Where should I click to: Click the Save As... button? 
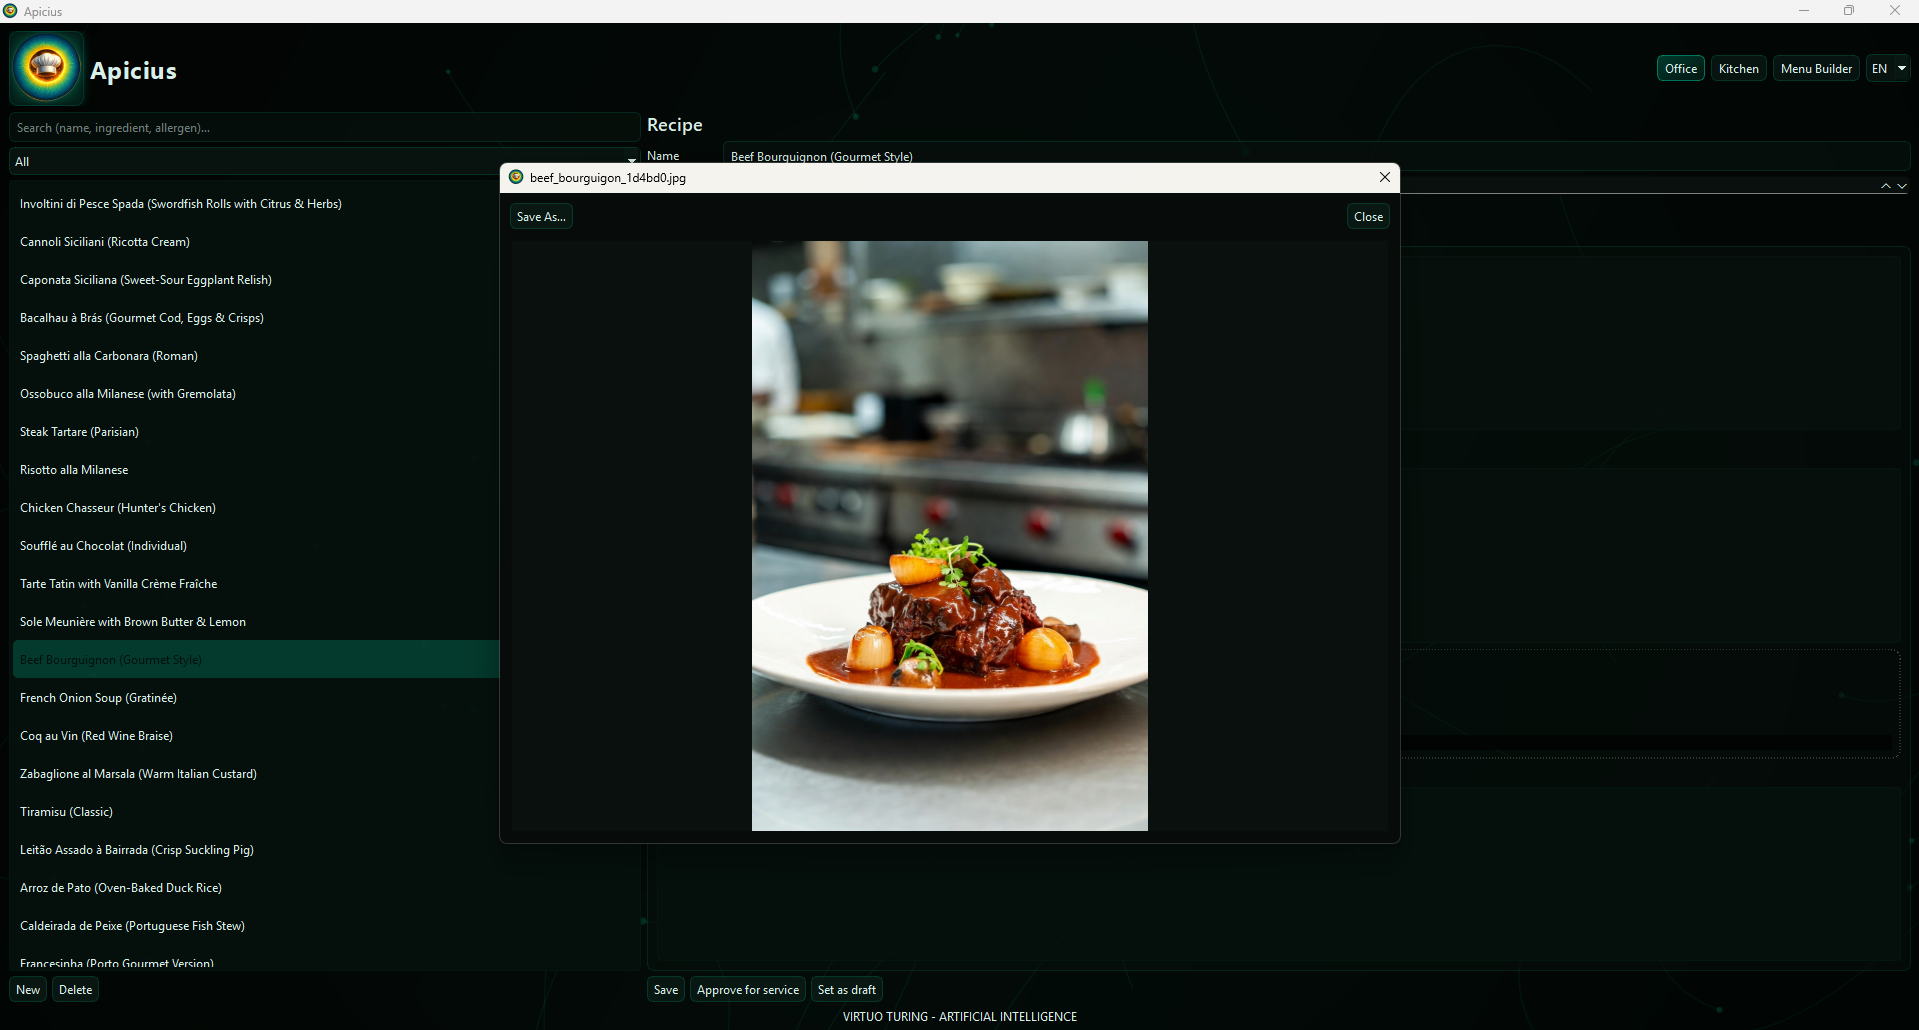point(540,216)
